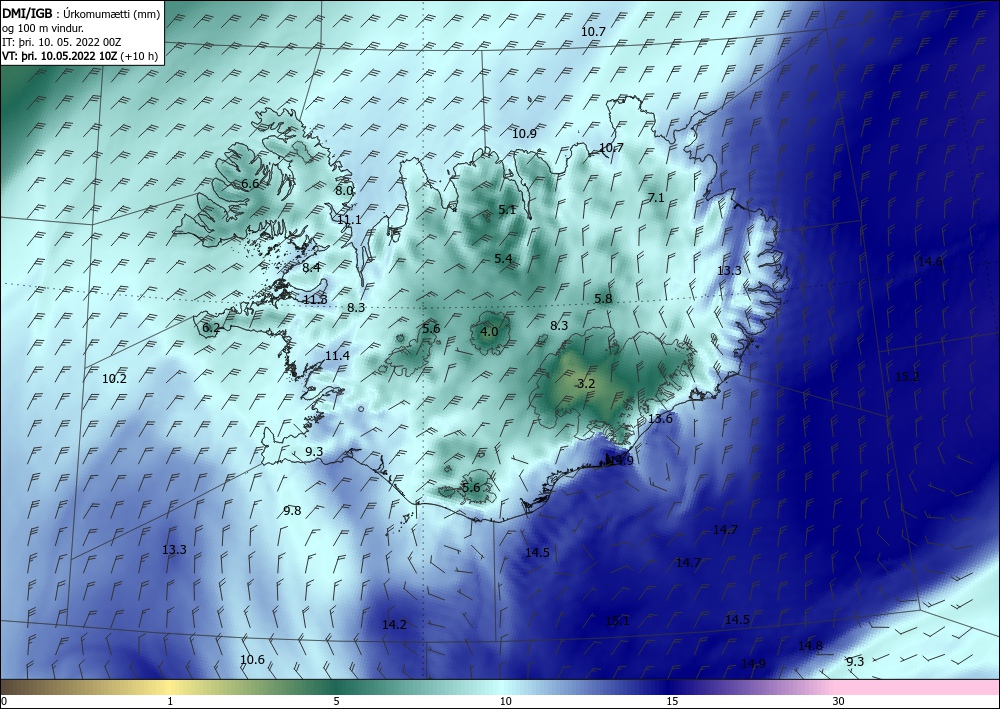Click the value 6.6 in the Westfjords
1000x709 pixels.
coord(250,184)
